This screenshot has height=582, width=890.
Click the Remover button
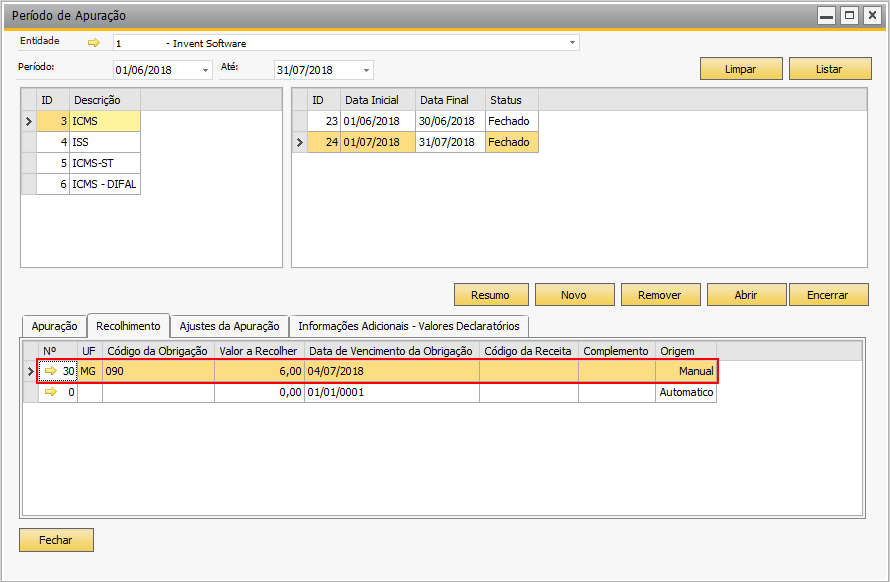point(660,295)
